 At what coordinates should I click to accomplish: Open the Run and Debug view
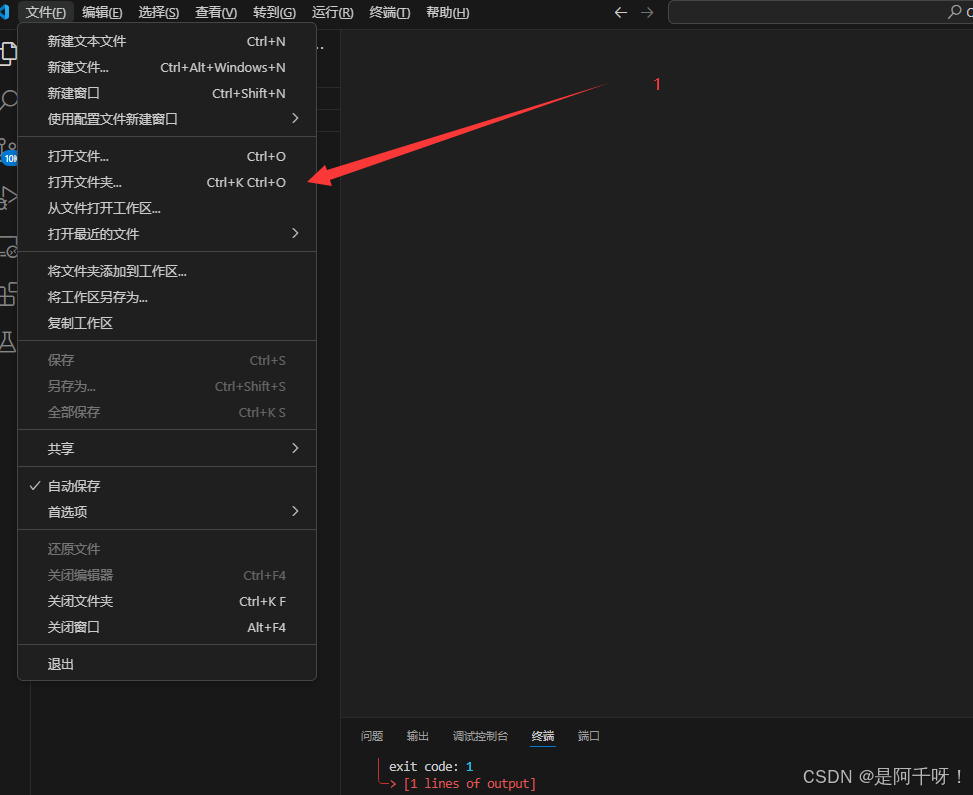(8, 196)
